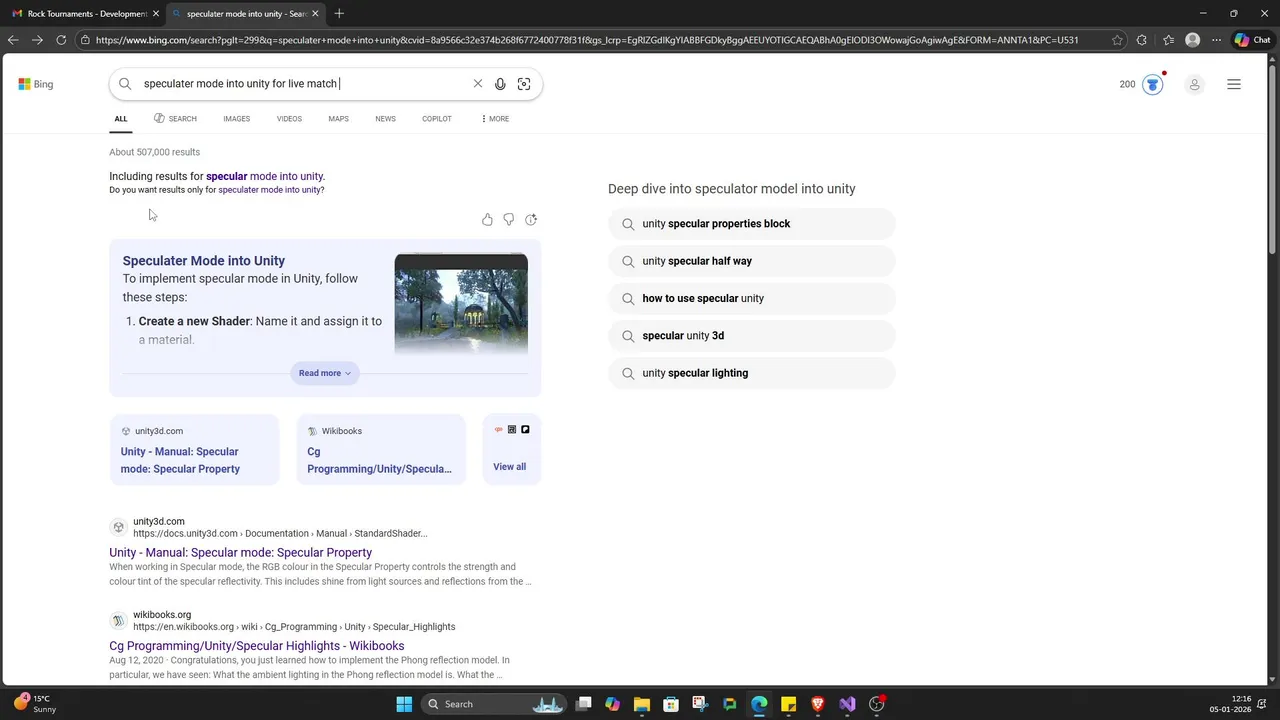
Task: Click the feedback icon next to thumbs down
Action: coord(531,219)
